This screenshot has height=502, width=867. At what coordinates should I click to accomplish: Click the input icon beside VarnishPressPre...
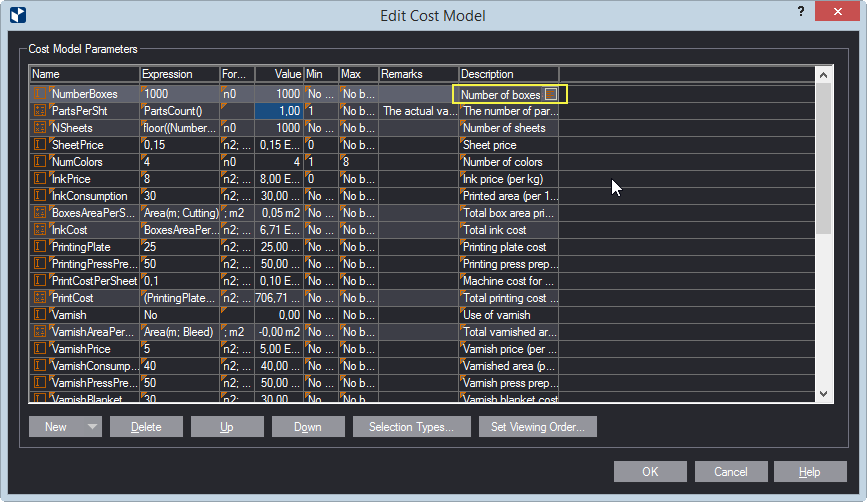40,383
